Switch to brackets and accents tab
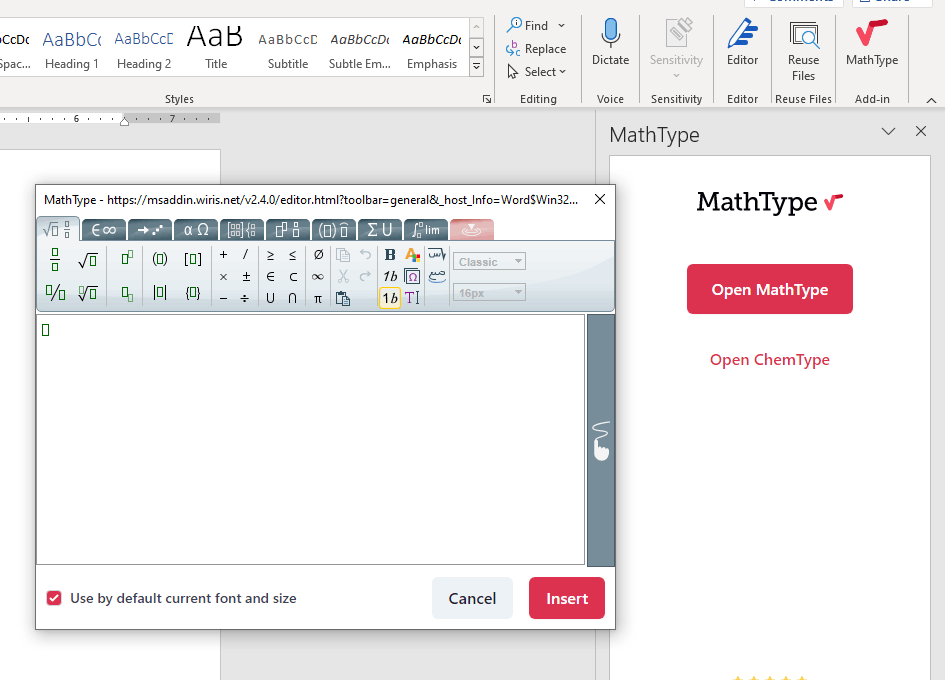The image size is (945, 680). click(334, 230)
